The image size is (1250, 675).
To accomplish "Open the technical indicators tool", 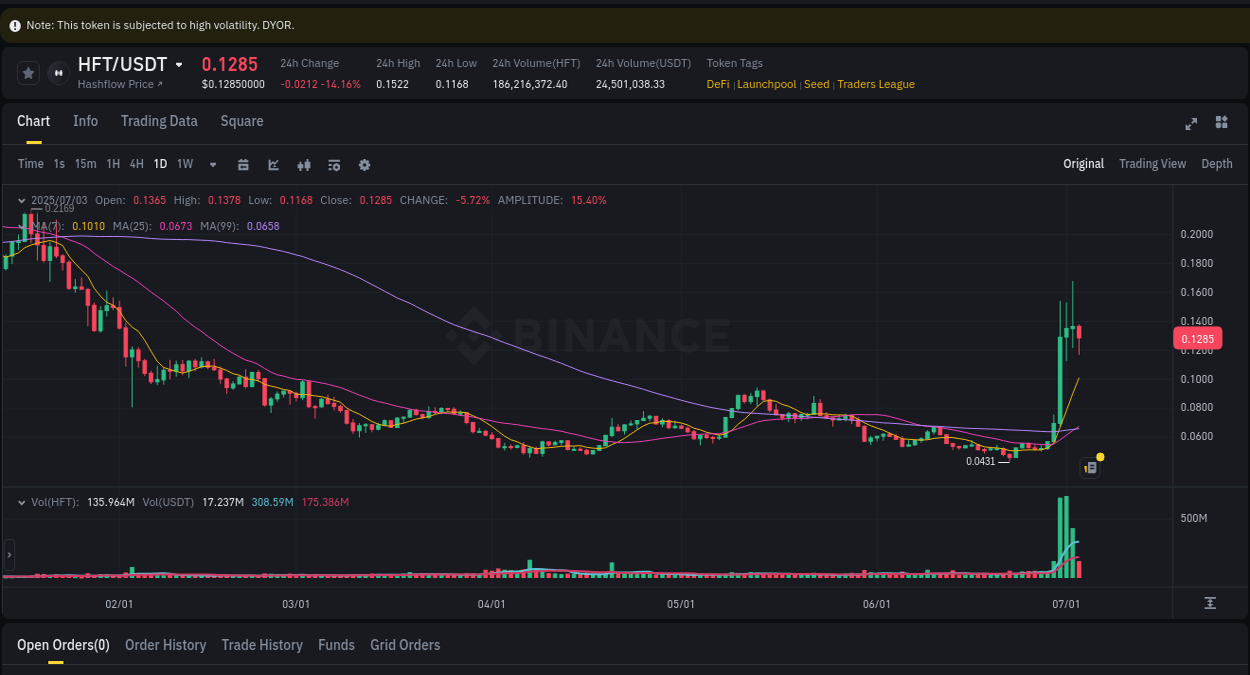I will click(304, 164).
